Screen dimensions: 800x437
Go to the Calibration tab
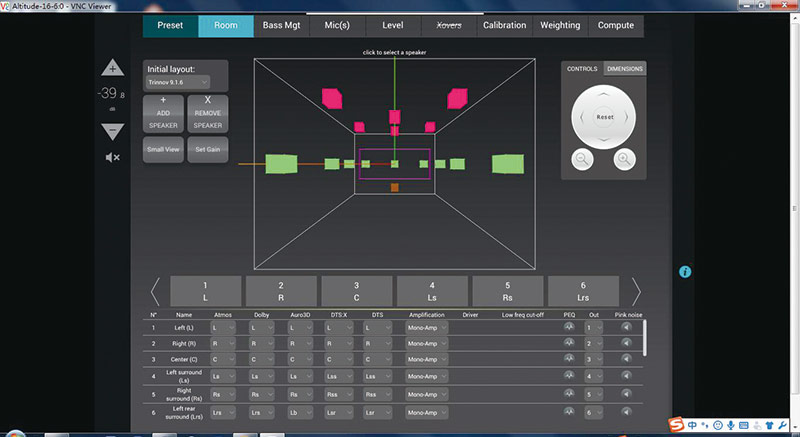[x=505, y=25]
